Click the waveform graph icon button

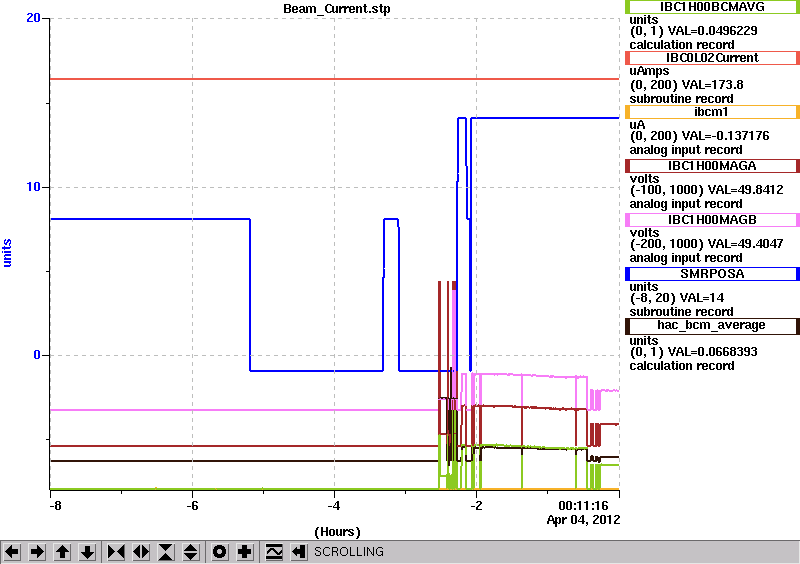point(274,552)
